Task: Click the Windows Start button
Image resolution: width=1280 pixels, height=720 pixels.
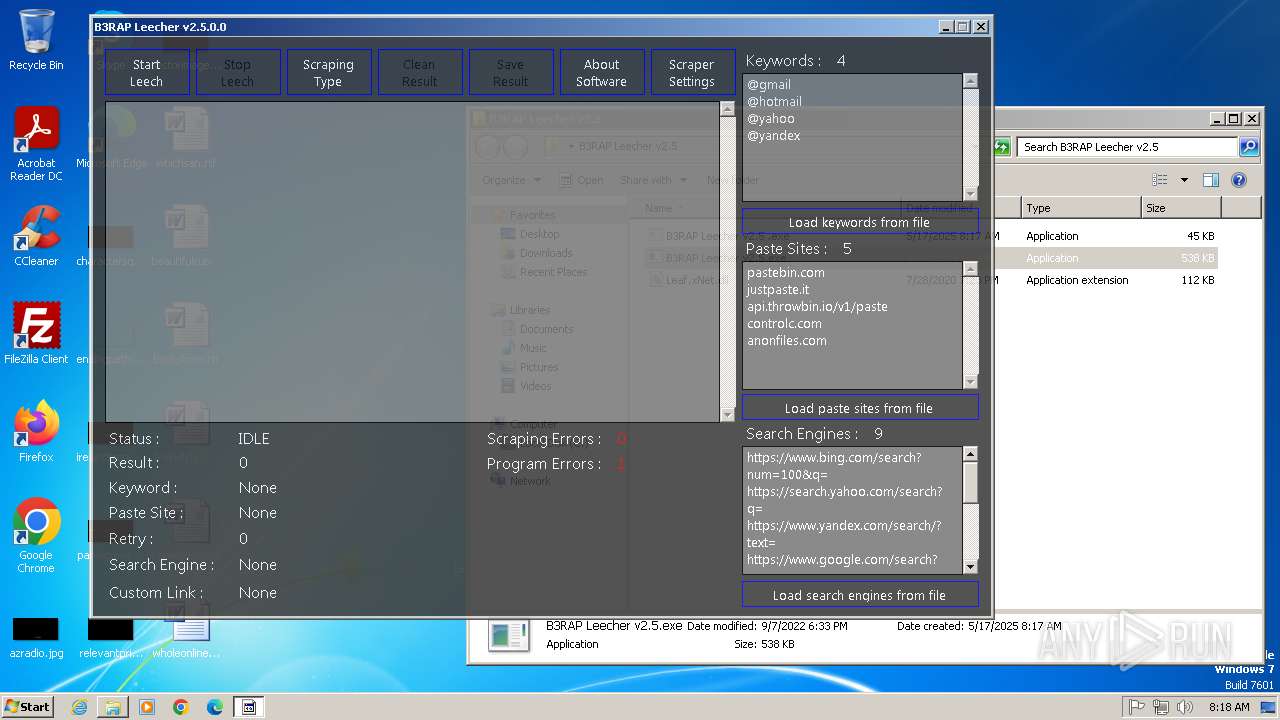Action: click(x=27, y=706)
